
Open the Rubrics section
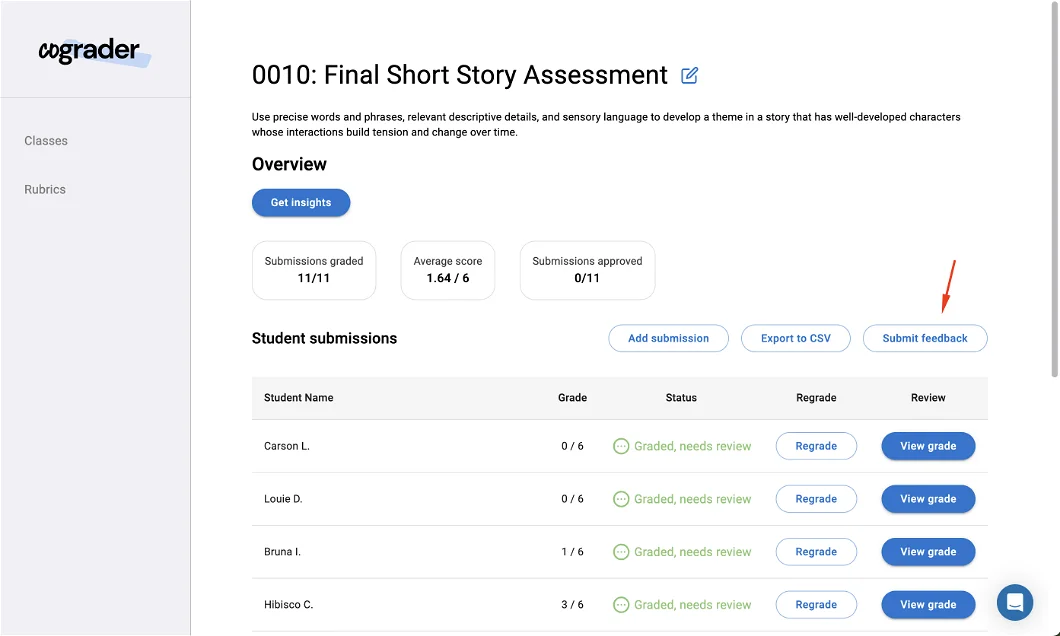[x=45, y=189]
